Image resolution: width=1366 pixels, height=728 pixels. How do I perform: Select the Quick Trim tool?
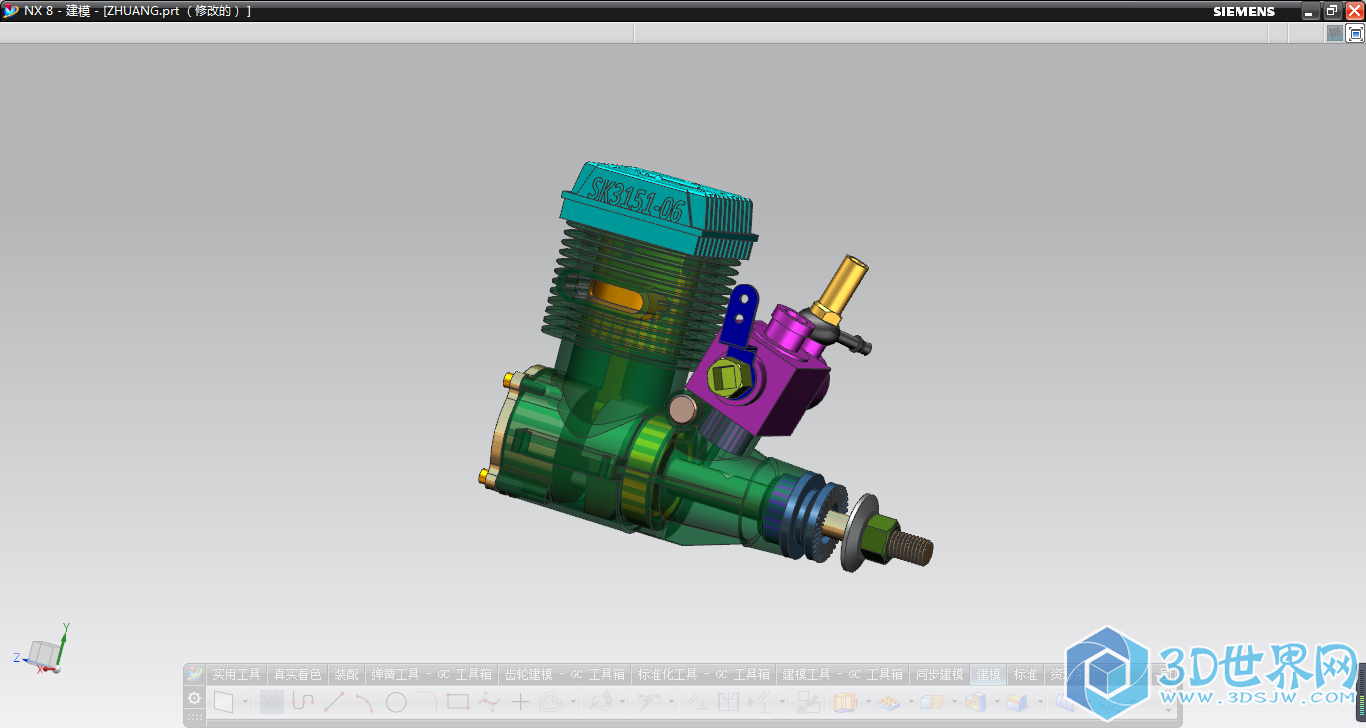602,701
